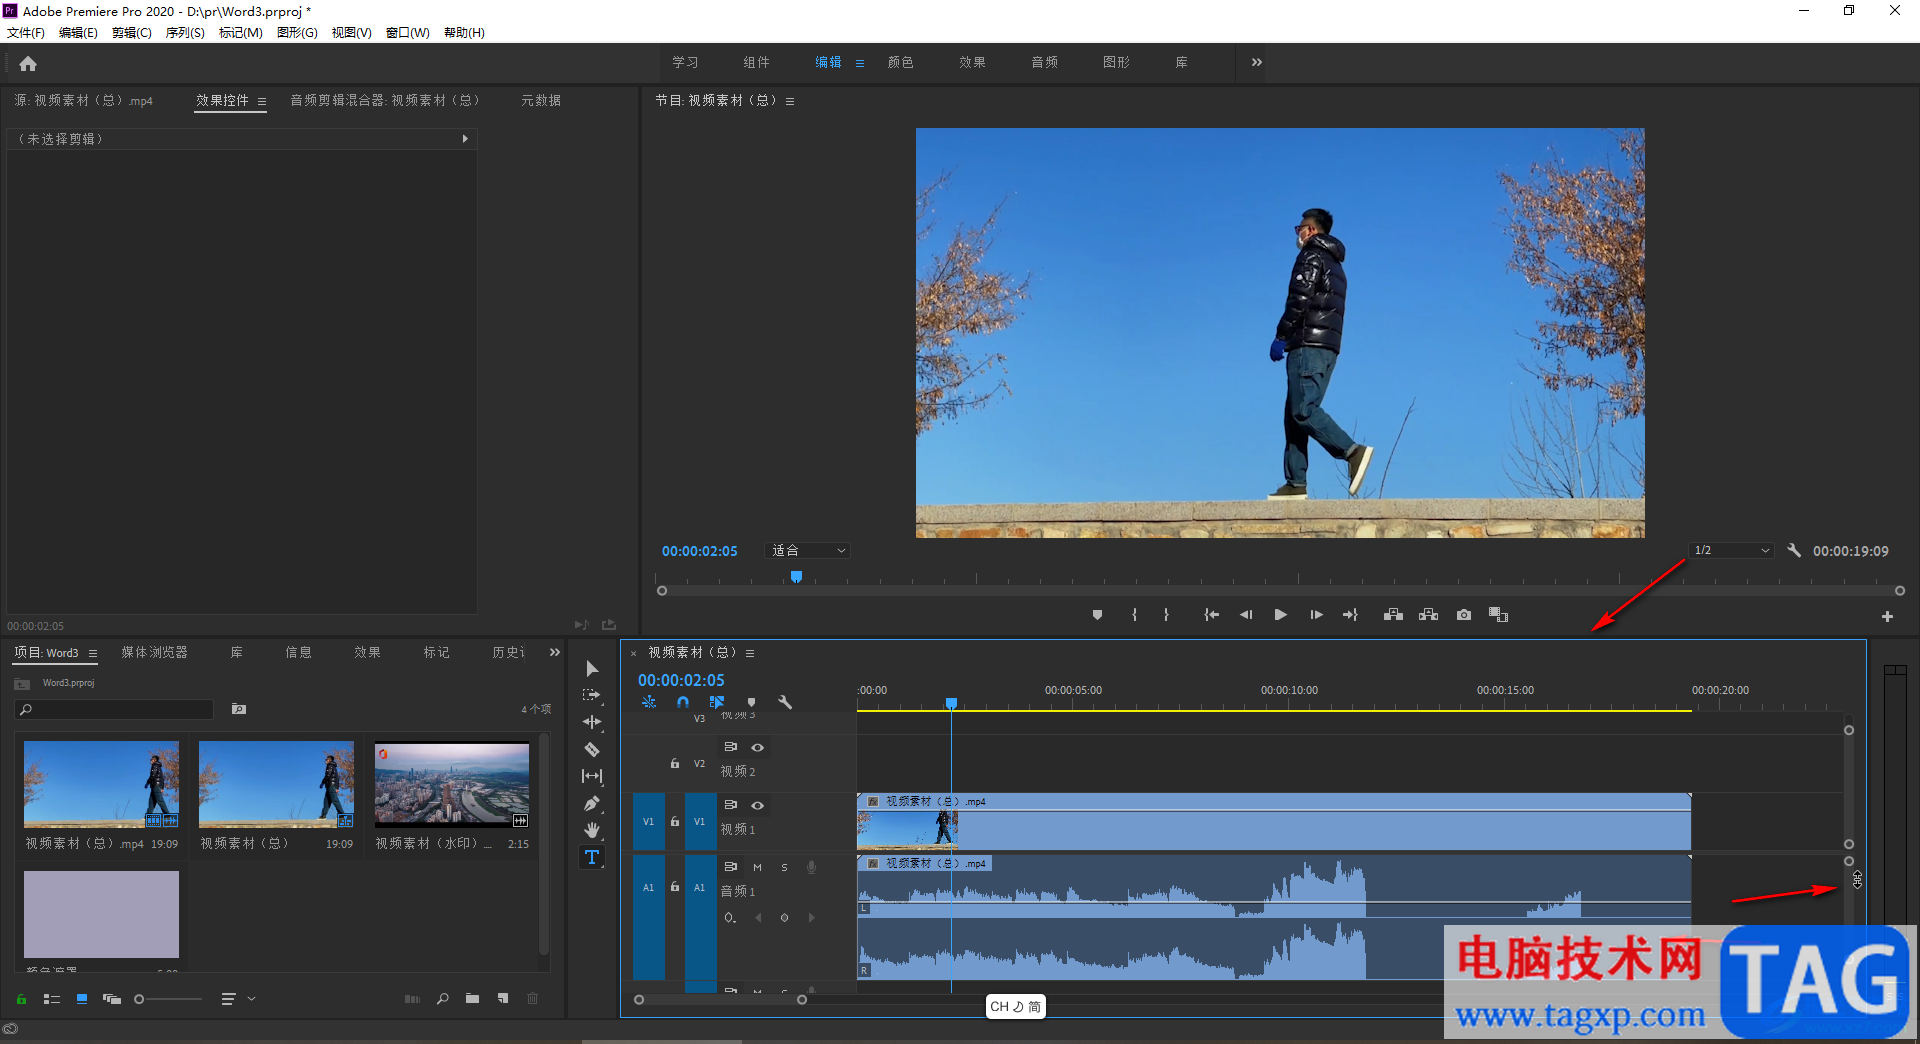Toggle snapping magnet in the timeline
Image resolution: width=1920 pixels, height=1044 pixels.
pyautogui.click(x=683, y=702)
